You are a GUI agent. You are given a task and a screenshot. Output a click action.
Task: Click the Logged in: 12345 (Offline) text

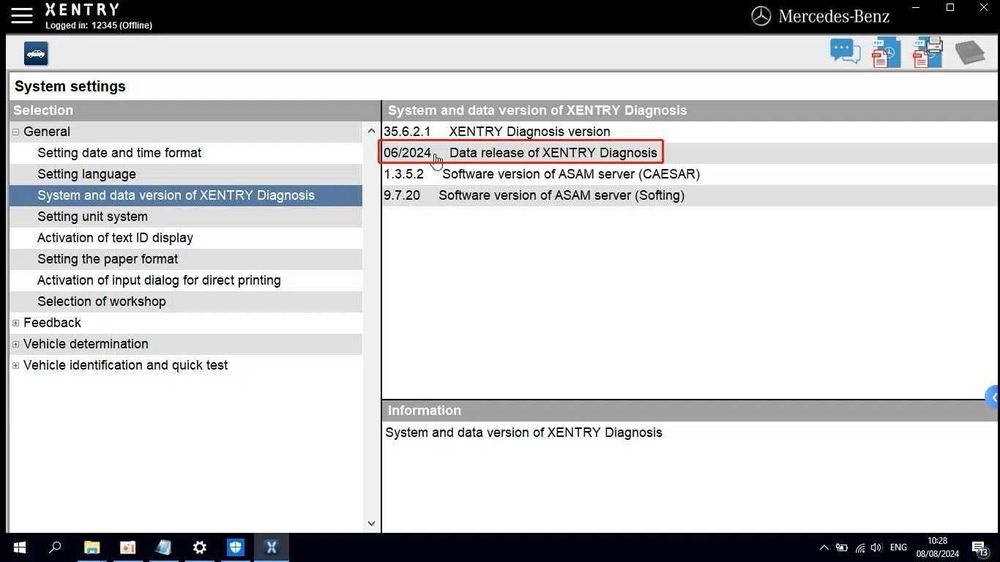(x=99, y=26)
